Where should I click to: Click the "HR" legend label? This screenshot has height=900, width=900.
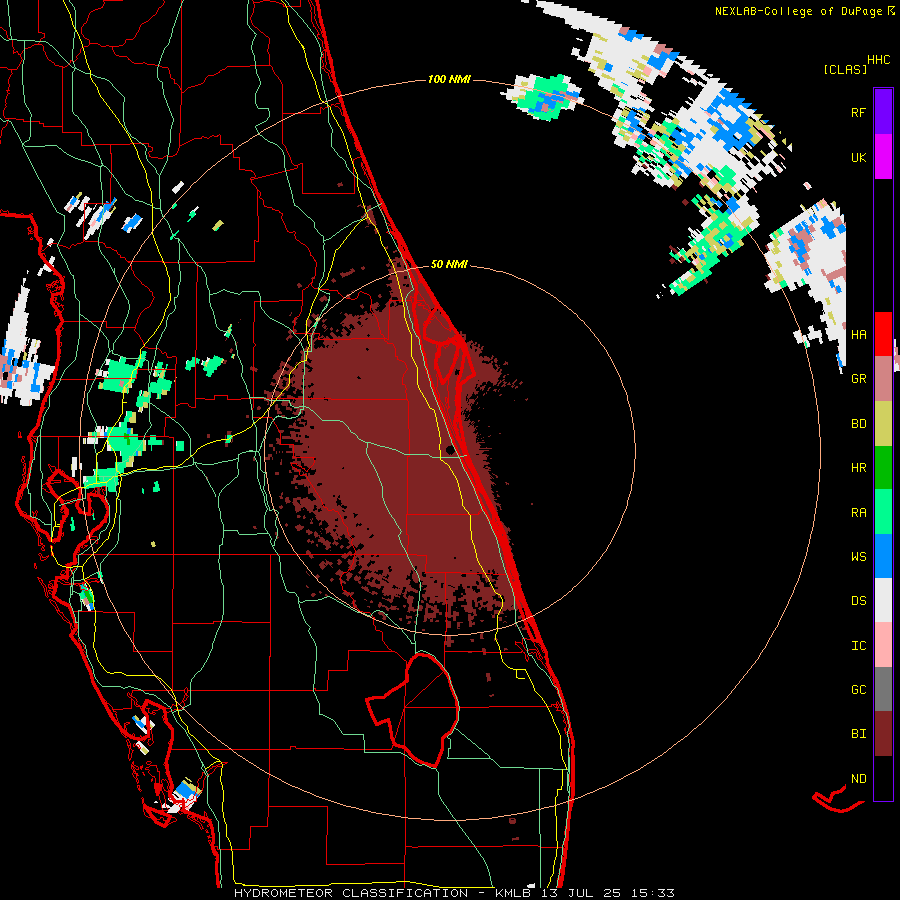point(858,468)
